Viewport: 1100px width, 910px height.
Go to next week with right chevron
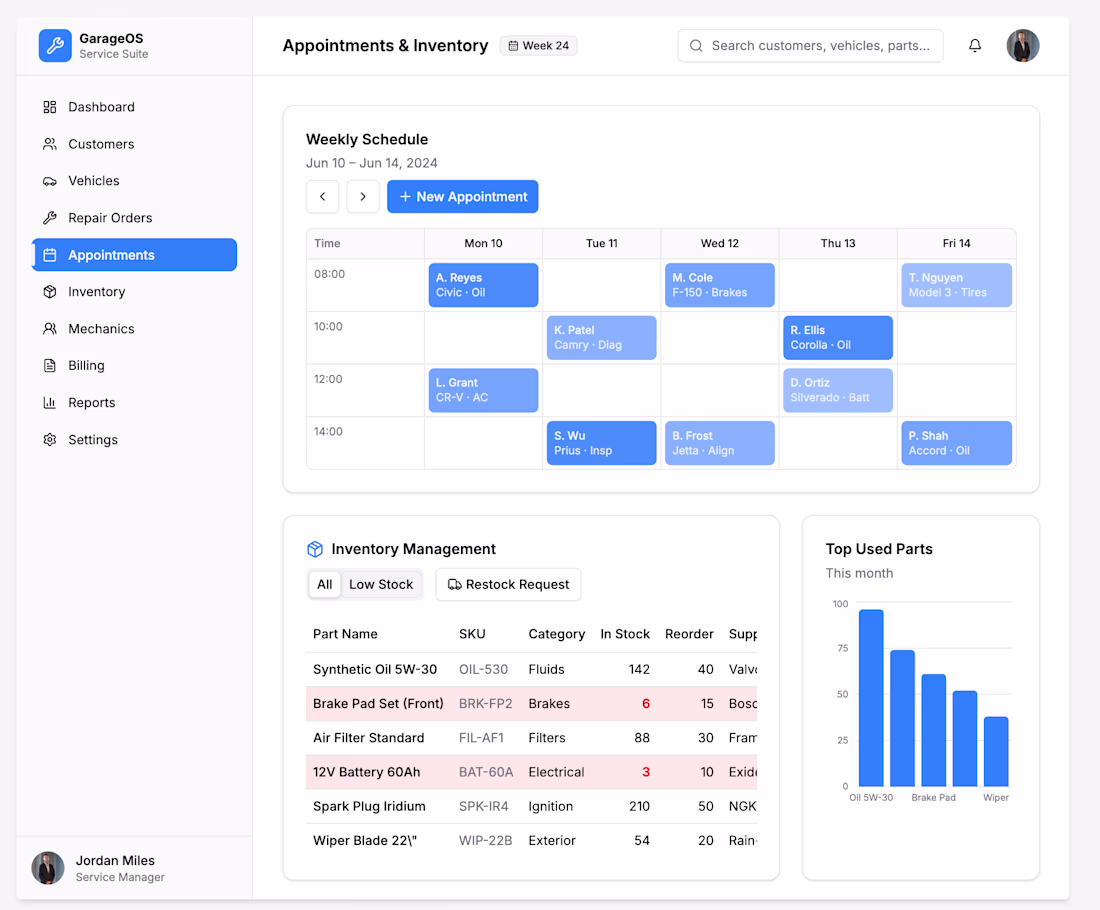(x=363, y=196)
